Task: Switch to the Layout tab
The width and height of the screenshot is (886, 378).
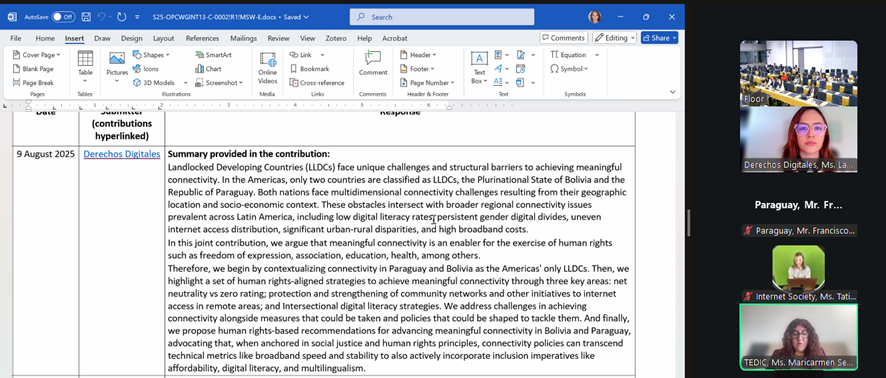Action: pyautogui.click(x=163, y=38)
